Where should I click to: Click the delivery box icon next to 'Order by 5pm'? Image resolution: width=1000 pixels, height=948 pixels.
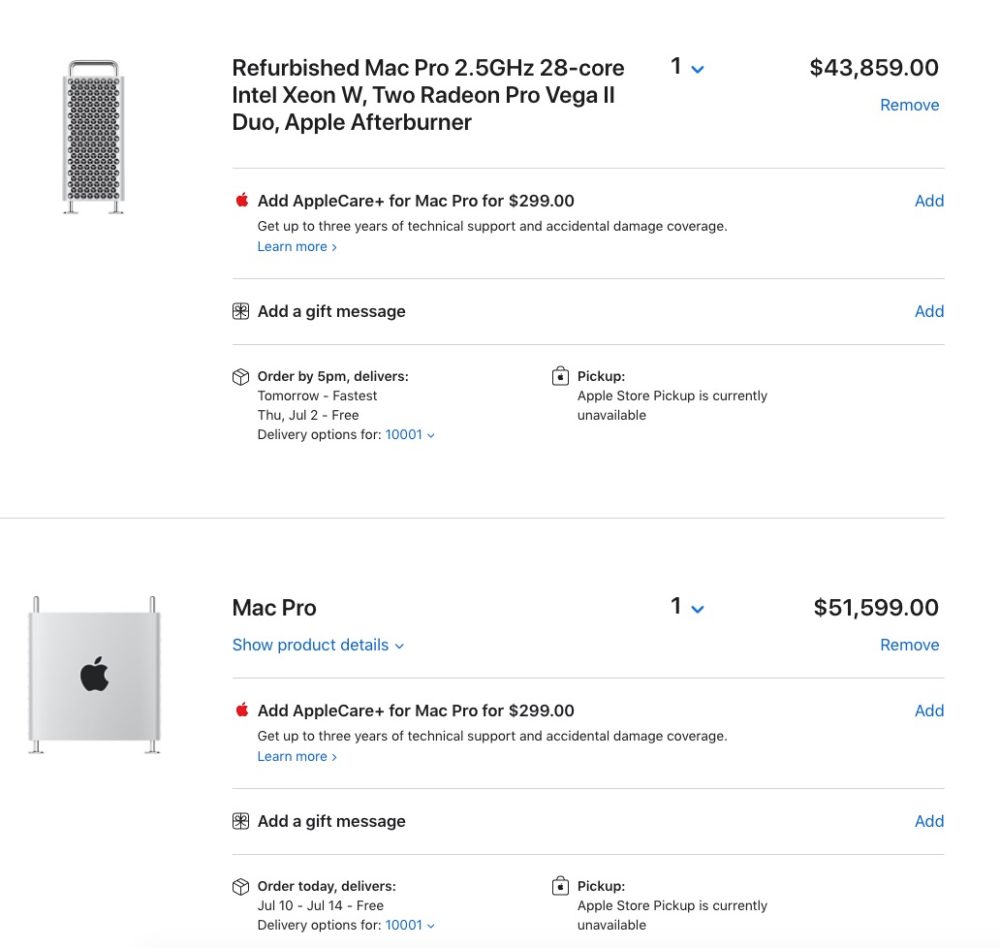pos(240,377)
